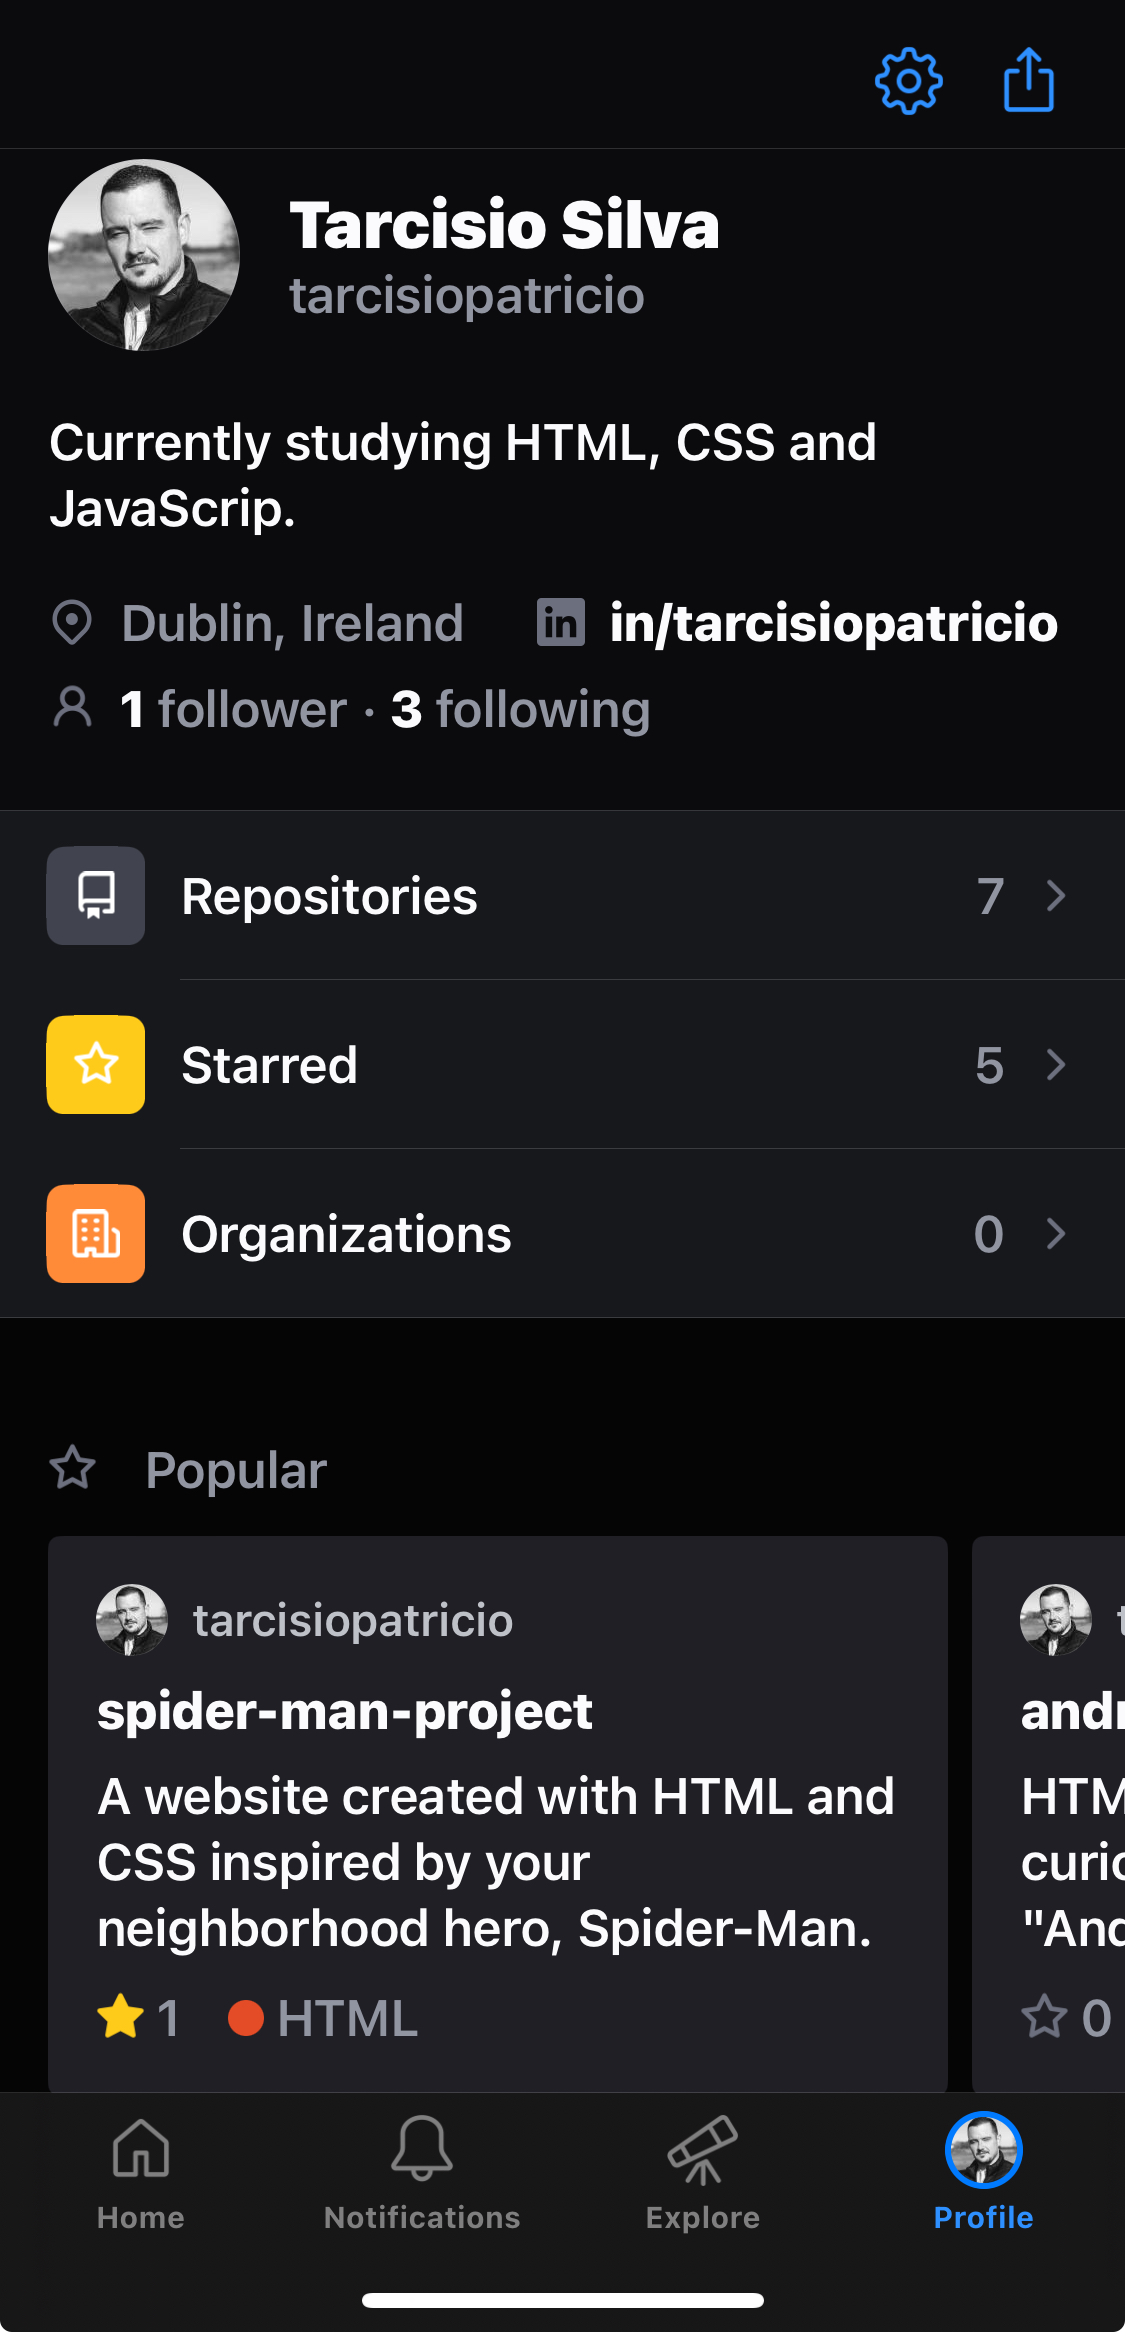Expand Repositories using its chevron arrow
Screen dimensions: 1125x2332
pos(1056,896)
